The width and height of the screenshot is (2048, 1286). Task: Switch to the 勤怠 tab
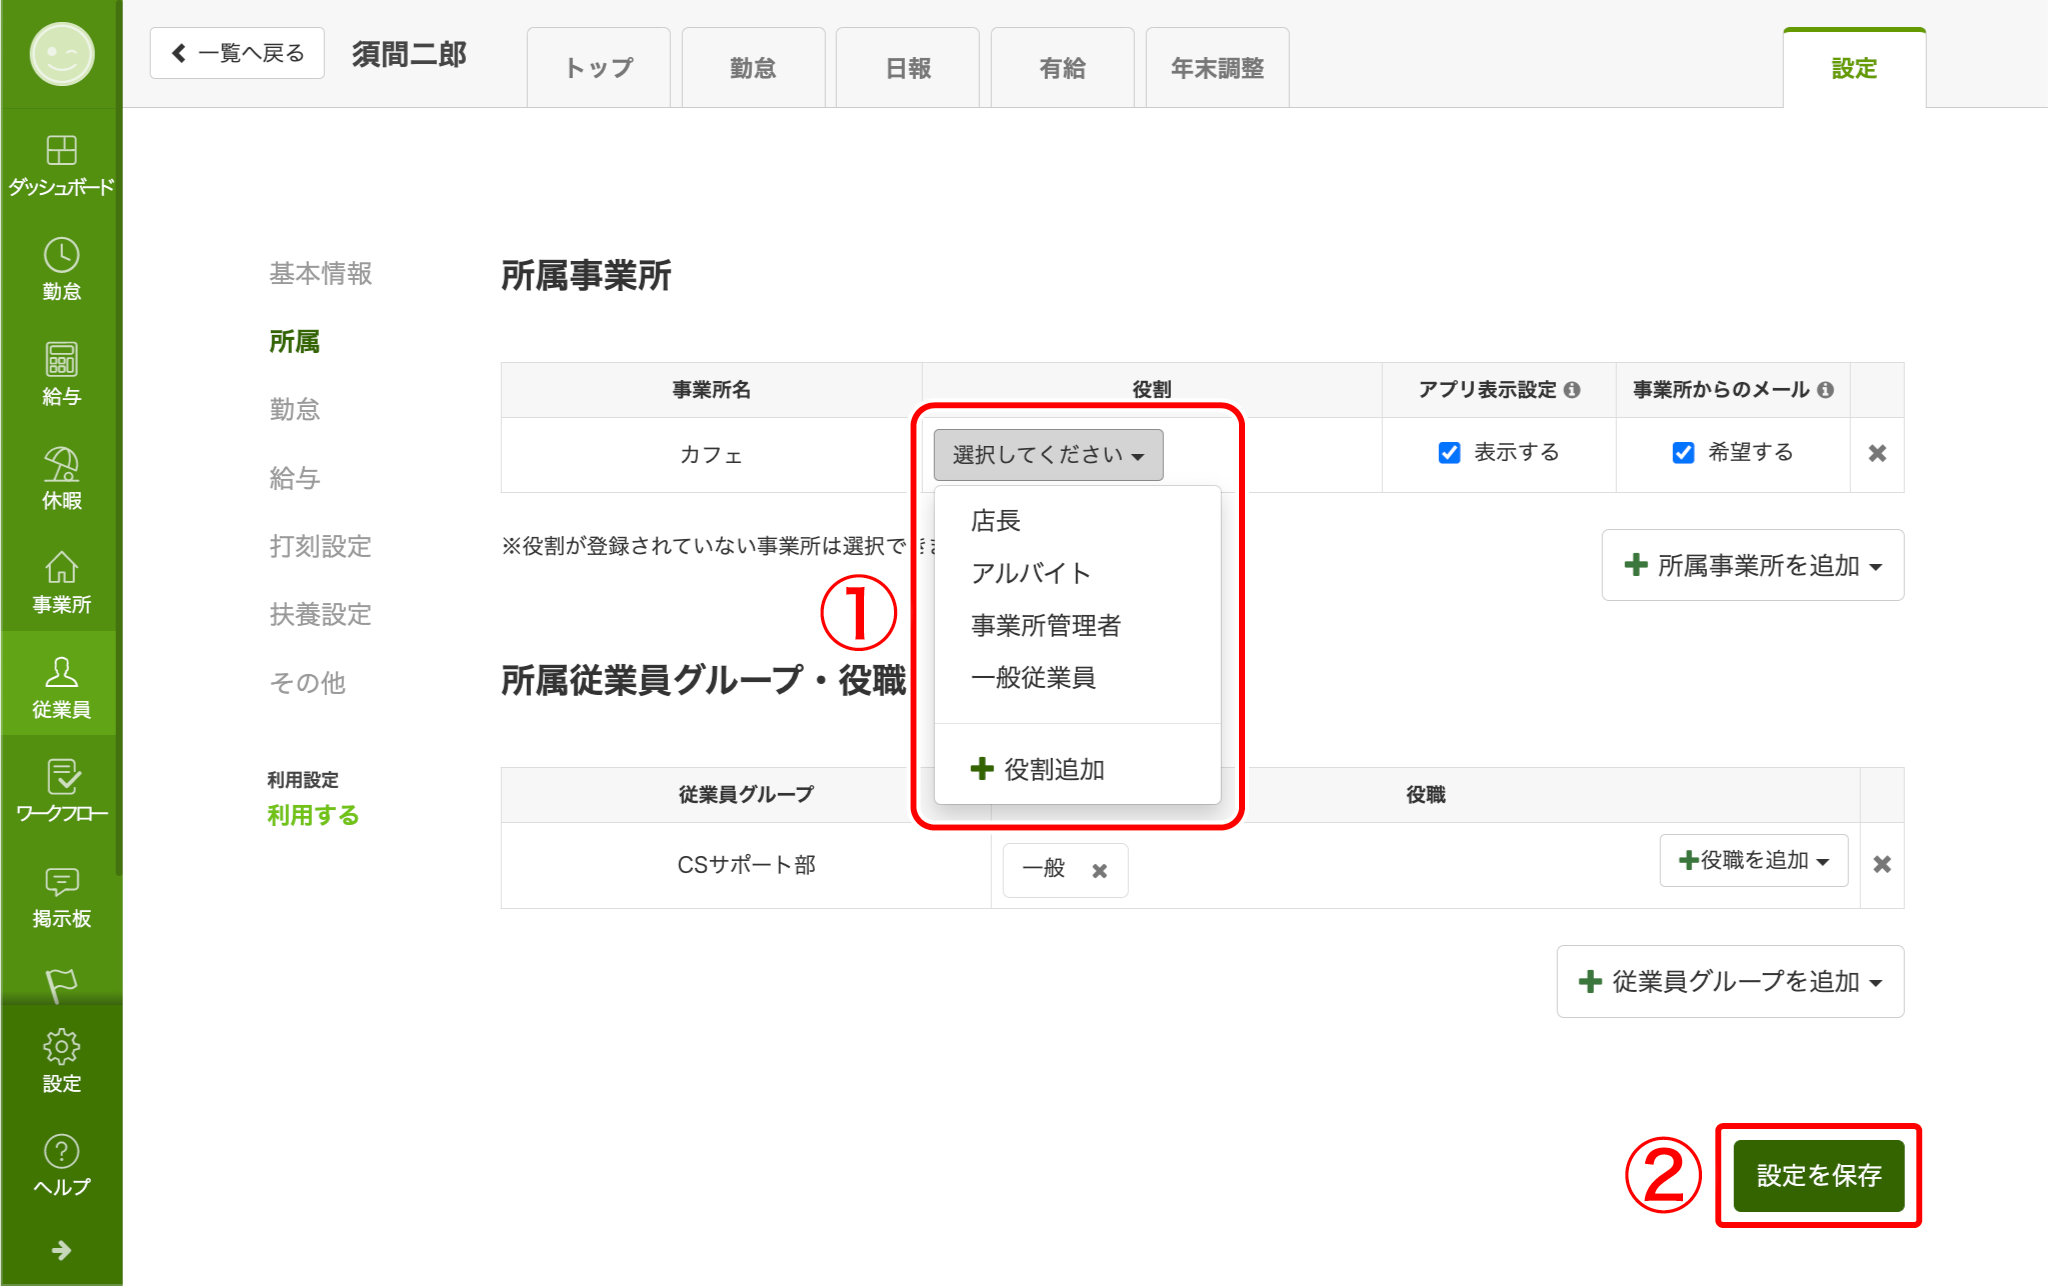[753, 68]
